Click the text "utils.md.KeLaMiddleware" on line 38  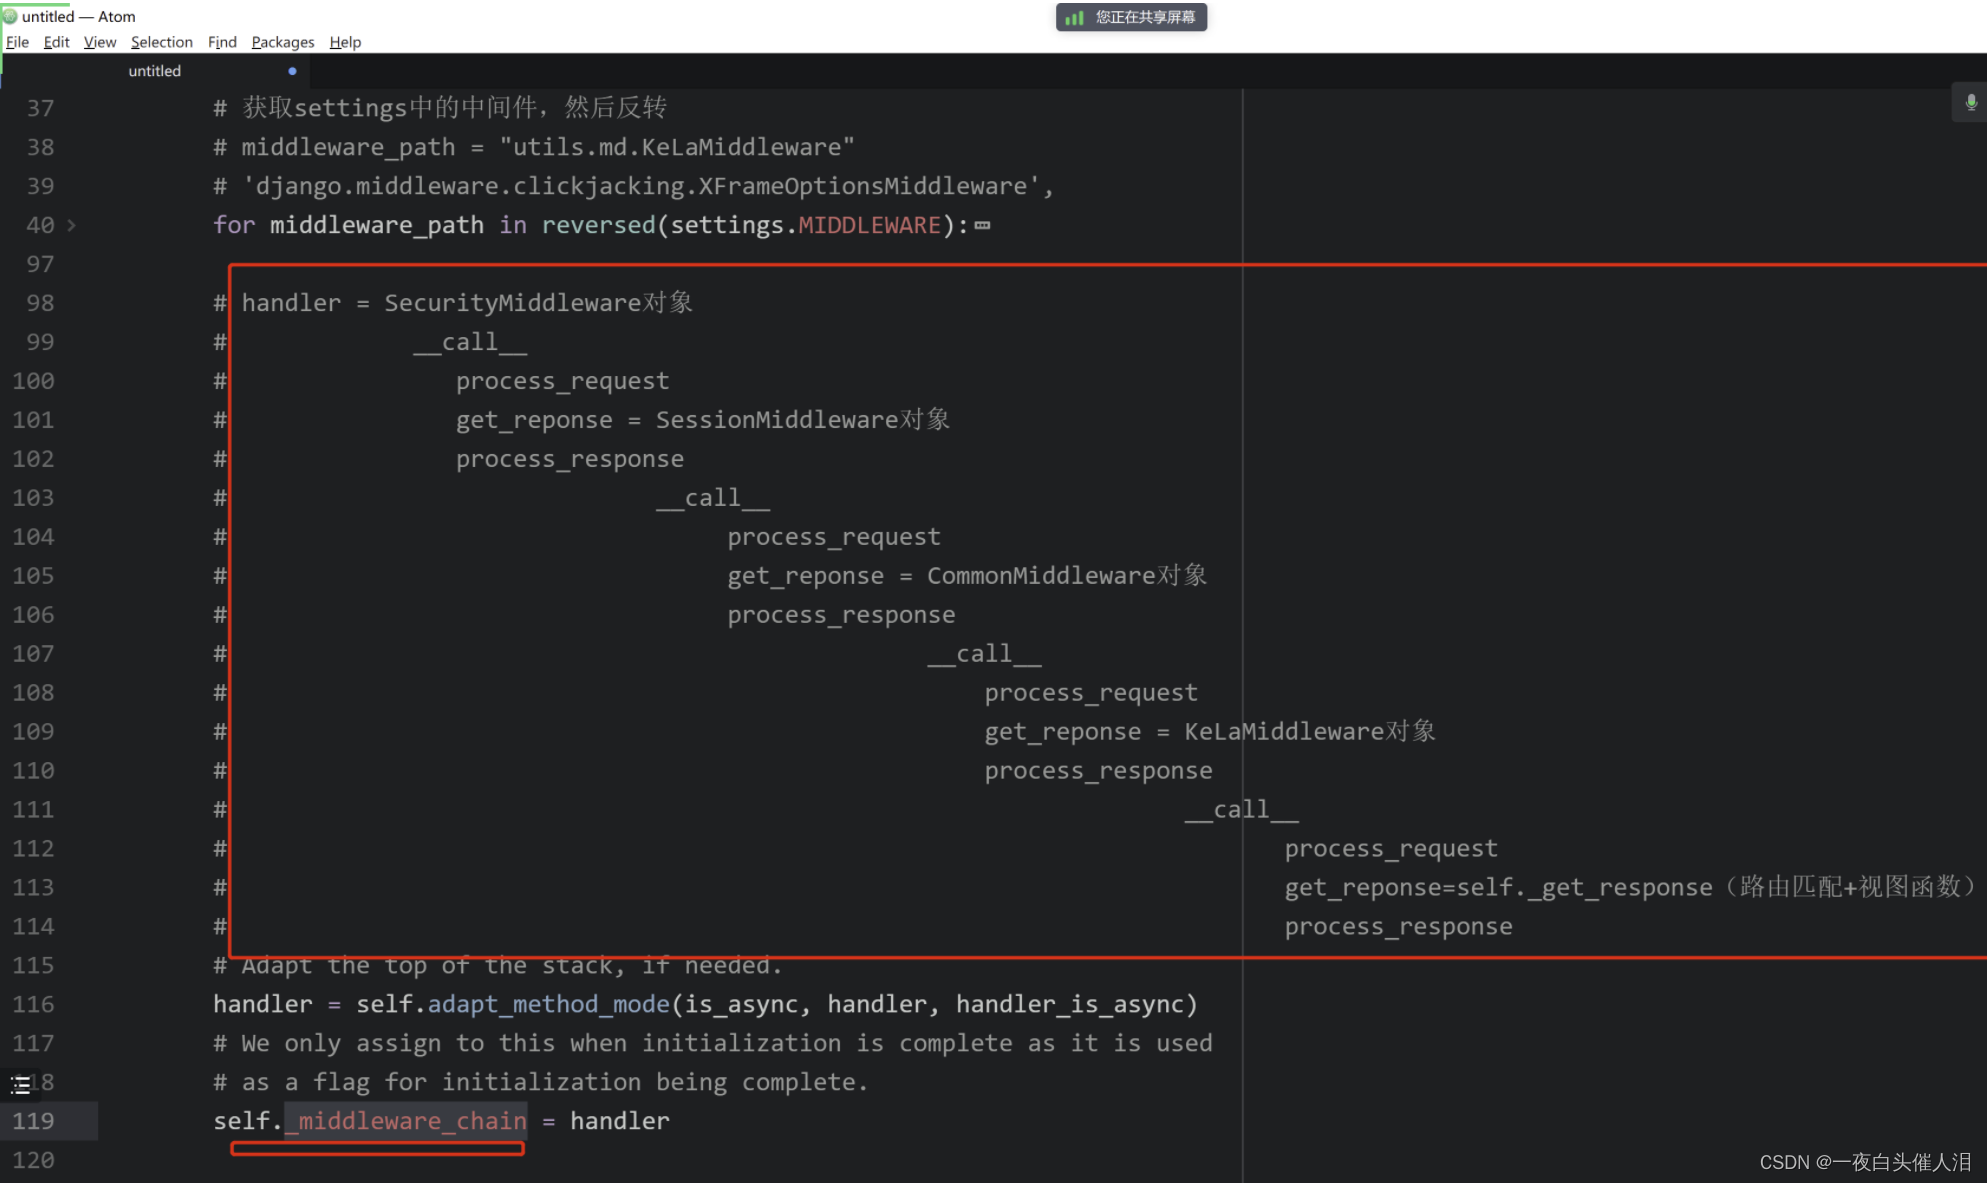tap(677, 147)
